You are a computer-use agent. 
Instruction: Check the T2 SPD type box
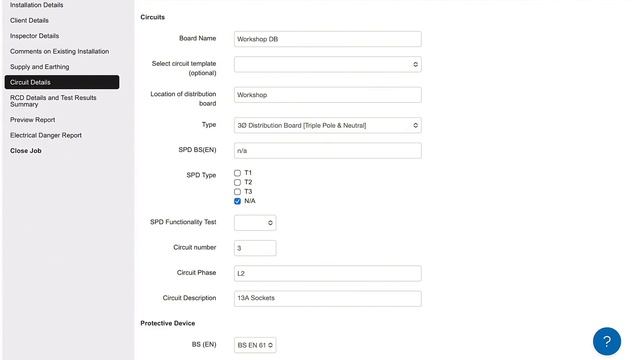click(237, 182)
